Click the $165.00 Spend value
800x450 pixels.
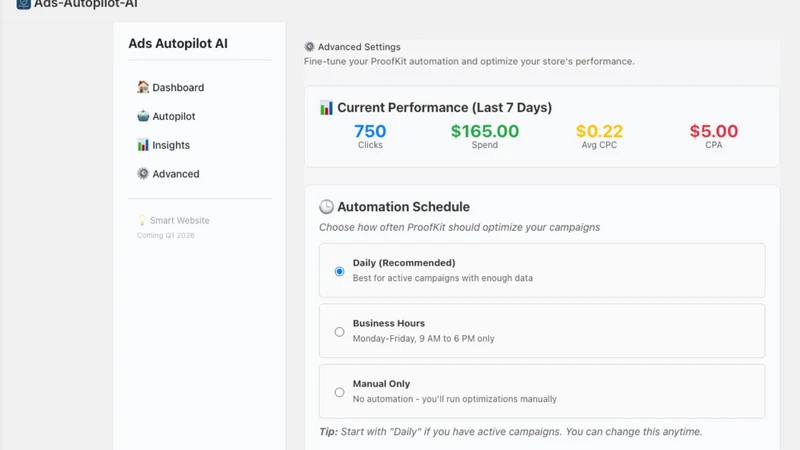coord(485,131)
